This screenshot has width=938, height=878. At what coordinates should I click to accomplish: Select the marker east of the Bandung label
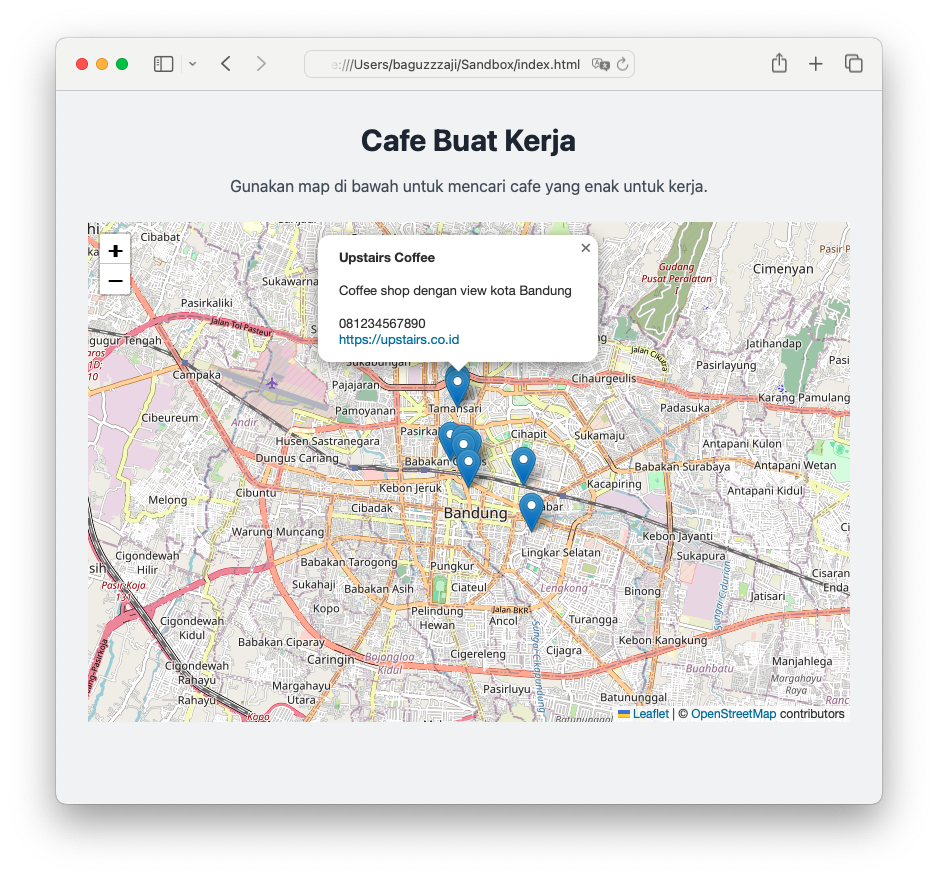[531, 512]
